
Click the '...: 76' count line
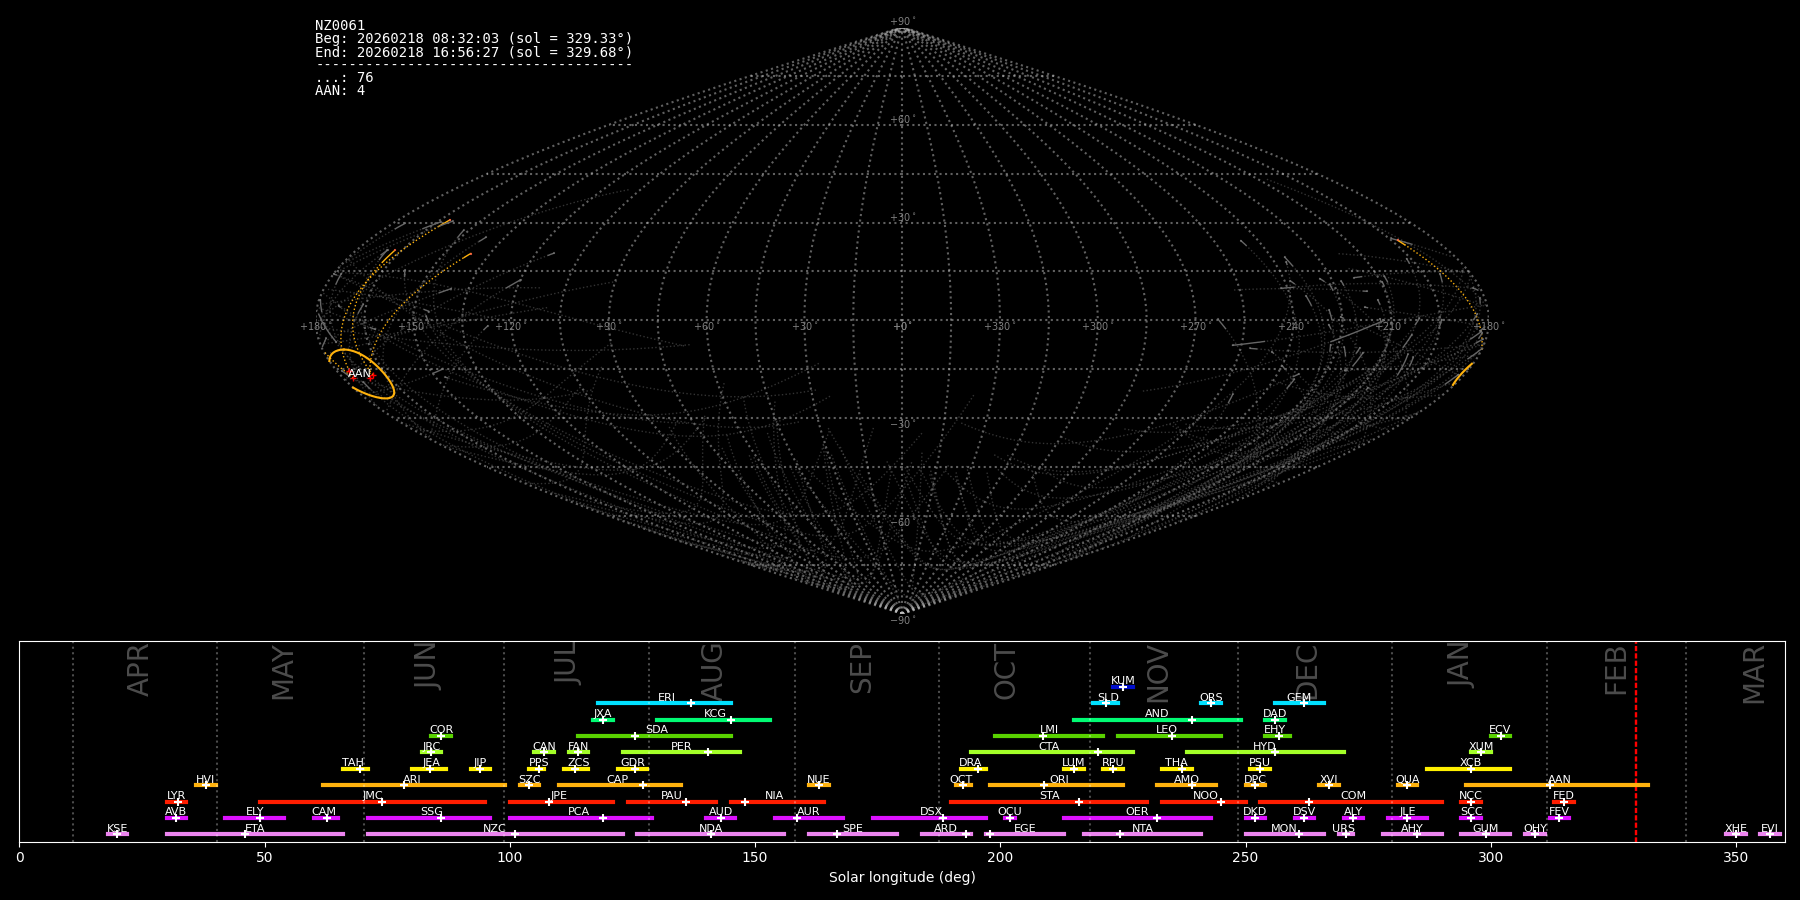pos(344,78)
